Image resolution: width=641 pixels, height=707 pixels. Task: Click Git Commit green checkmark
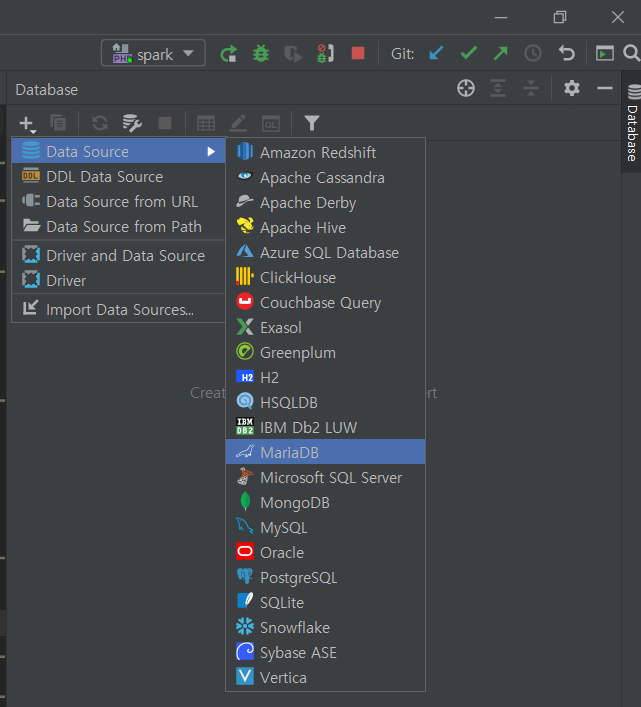click(x=469, y=53)
